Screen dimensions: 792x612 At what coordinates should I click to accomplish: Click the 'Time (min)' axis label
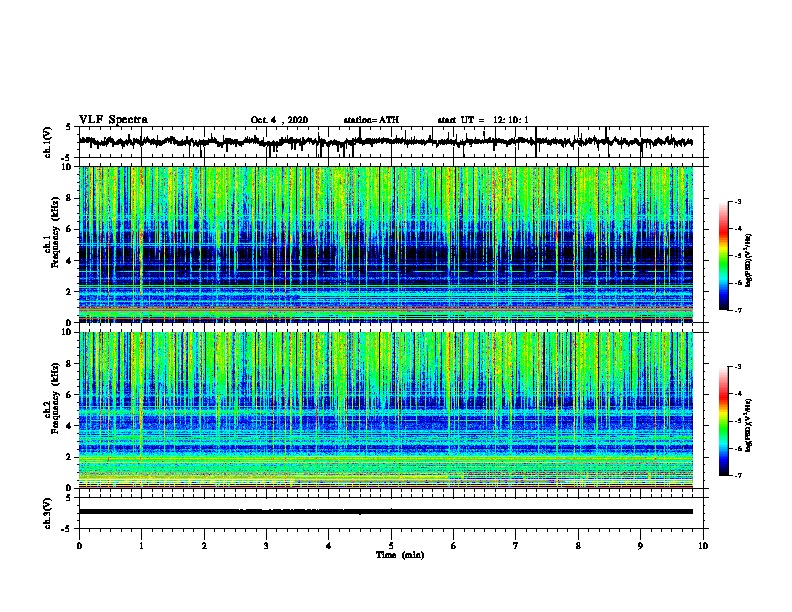400,555
